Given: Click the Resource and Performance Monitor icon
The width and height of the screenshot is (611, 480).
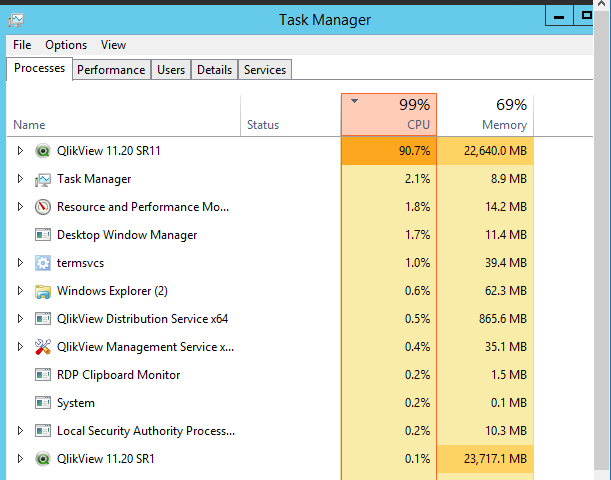Looking at the screenshot, I should coord(43,207).
